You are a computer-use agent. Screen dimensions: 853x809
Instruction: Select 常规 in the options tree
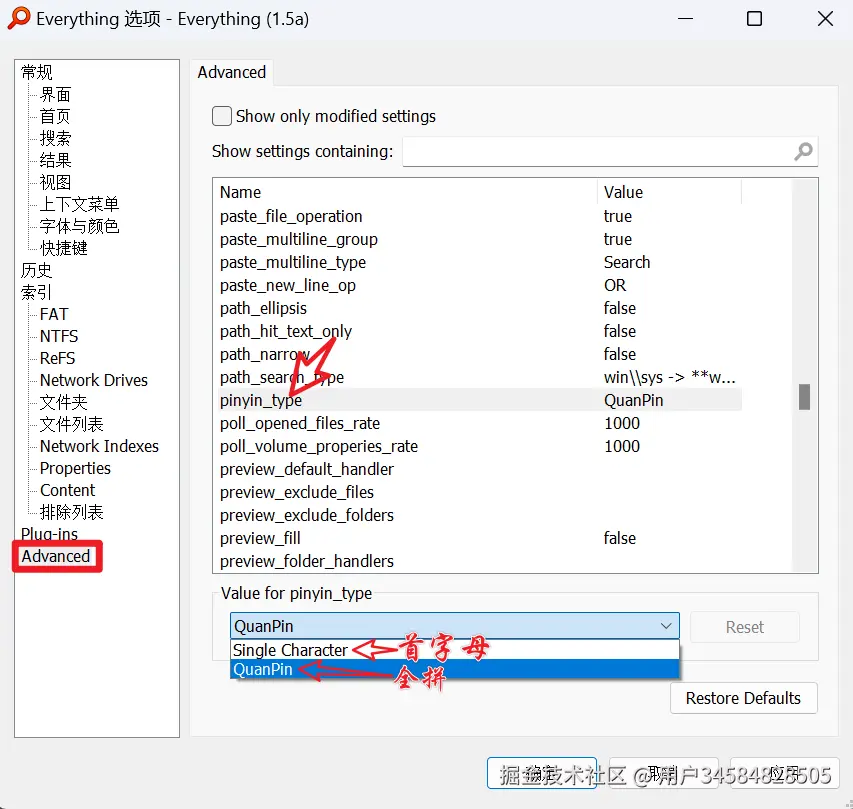36,72
